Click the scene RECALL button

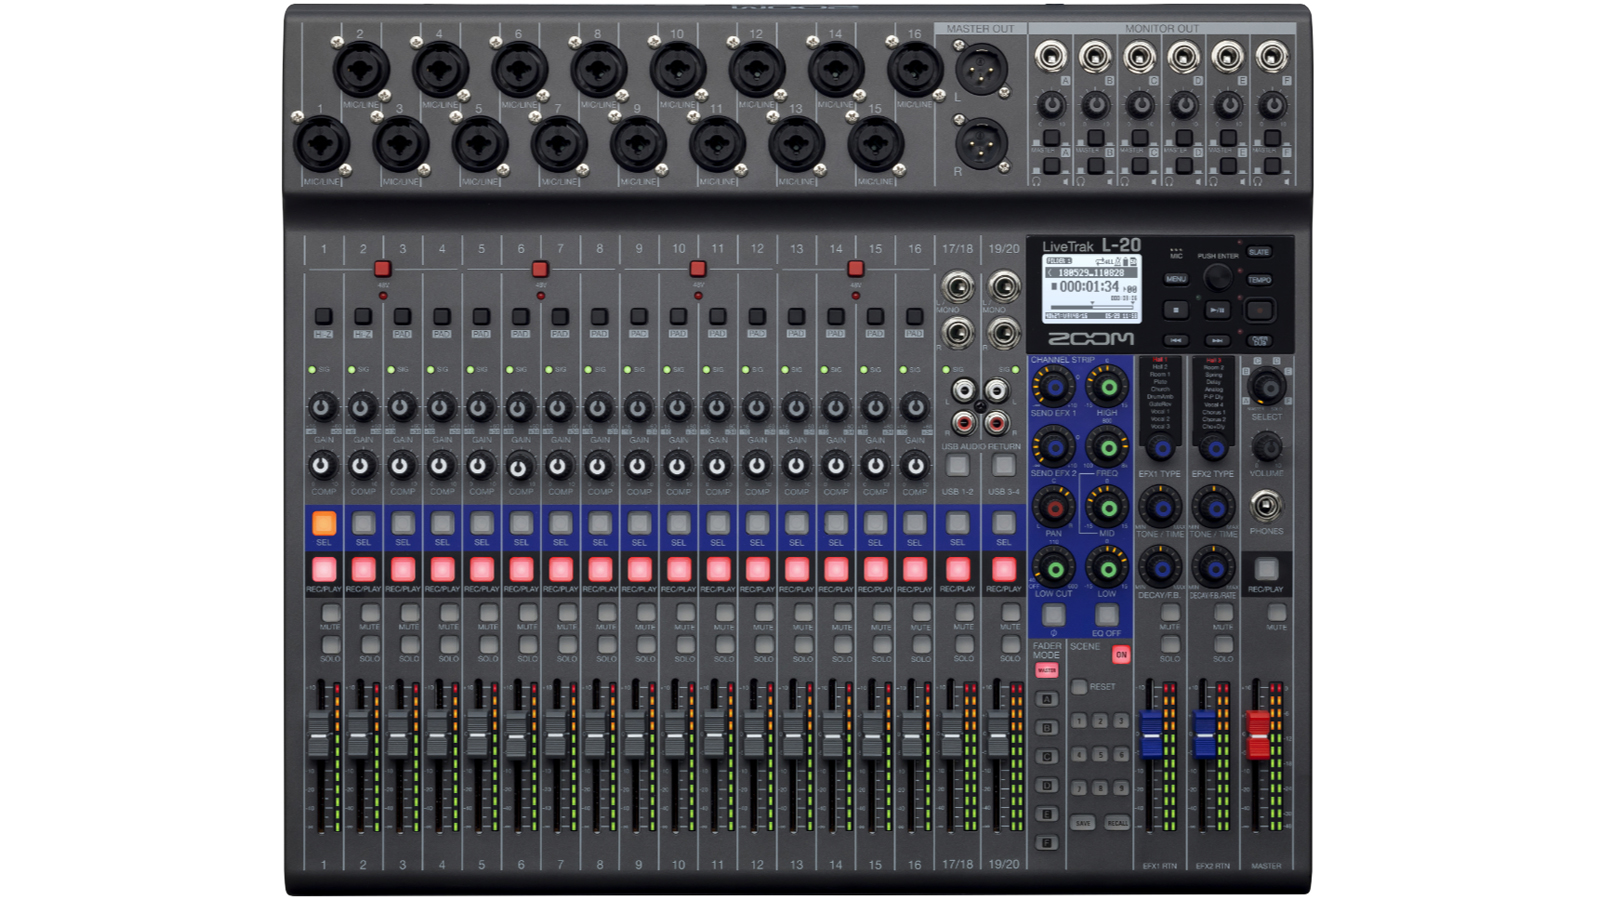coord(1117,823)
